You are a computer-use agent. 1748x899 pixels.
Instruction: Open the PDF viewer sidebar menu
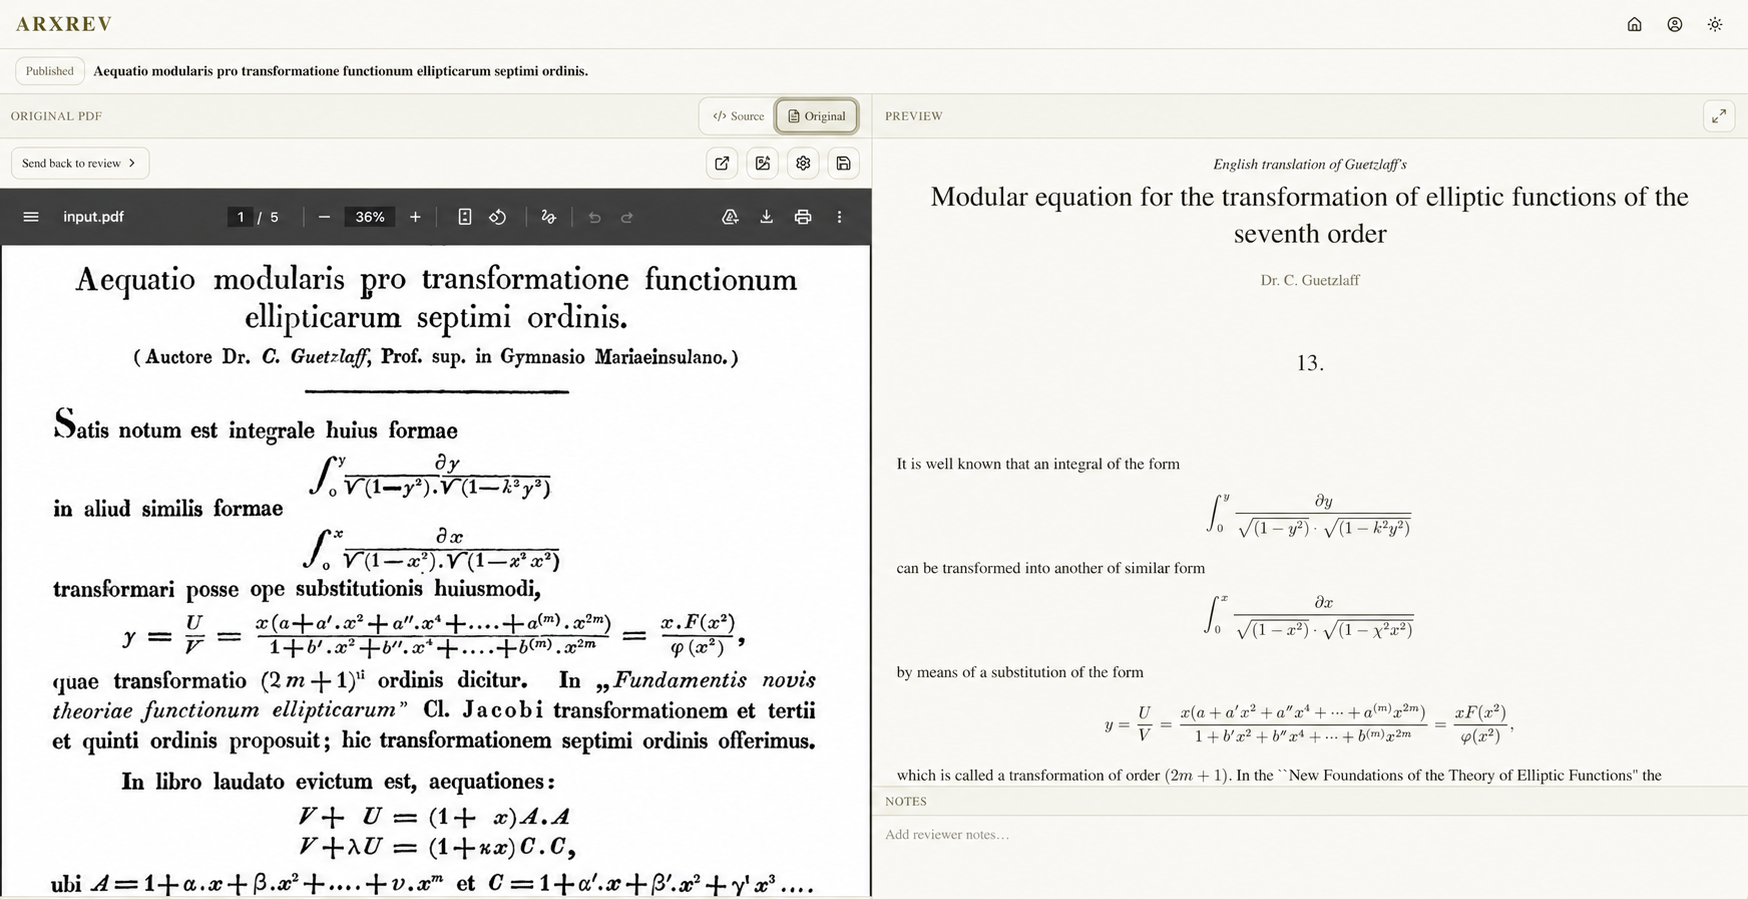click(31, 217)
